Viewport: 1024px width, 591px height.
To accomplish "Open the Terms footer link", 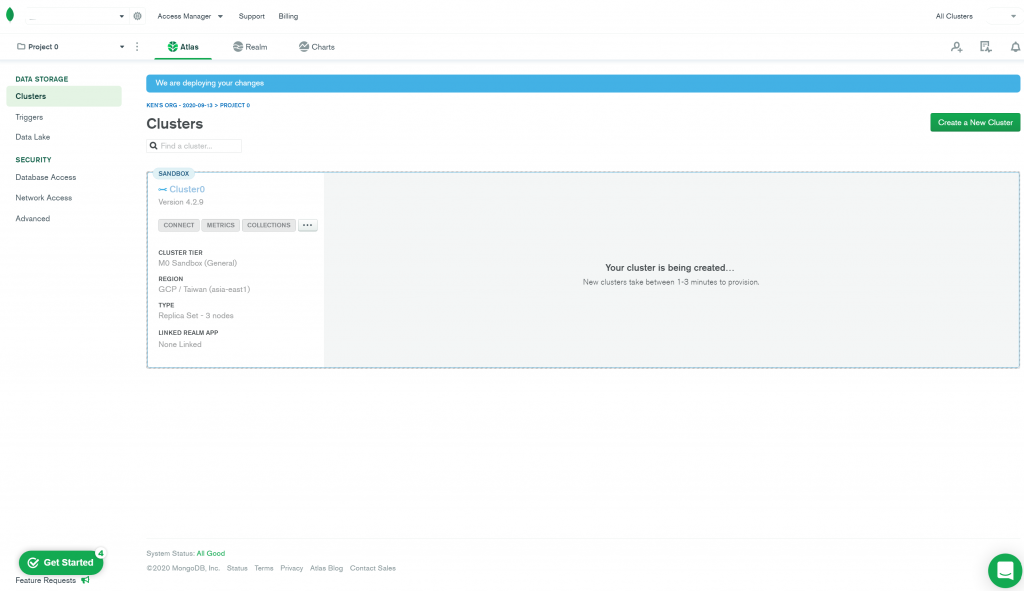I will tap(264, 568).
